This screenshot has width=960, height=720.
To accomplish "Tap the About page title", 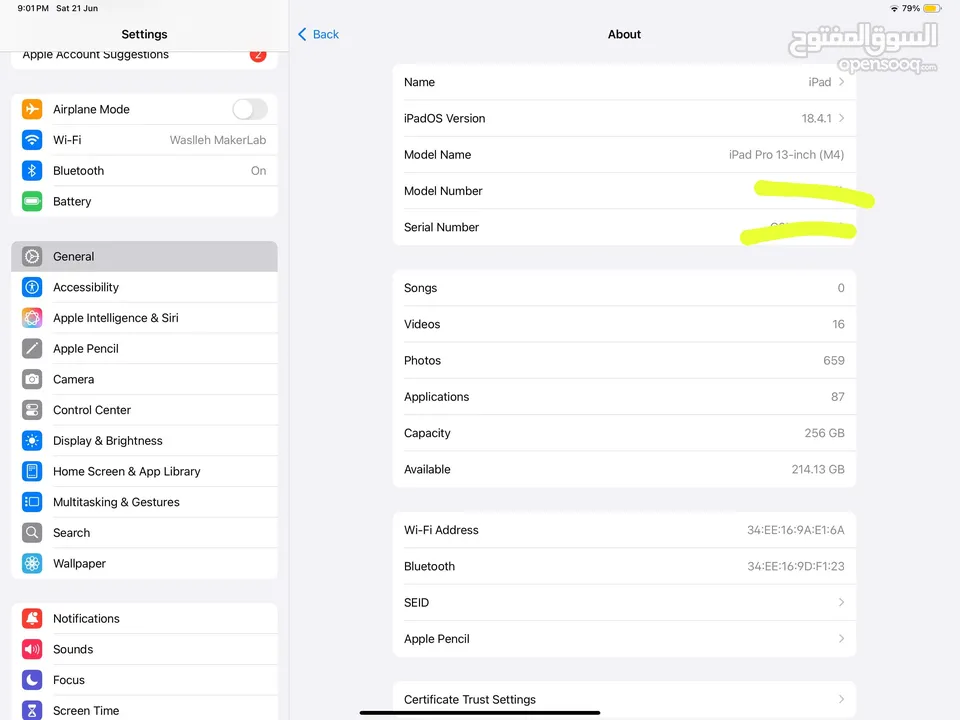I will coord(624,34).
